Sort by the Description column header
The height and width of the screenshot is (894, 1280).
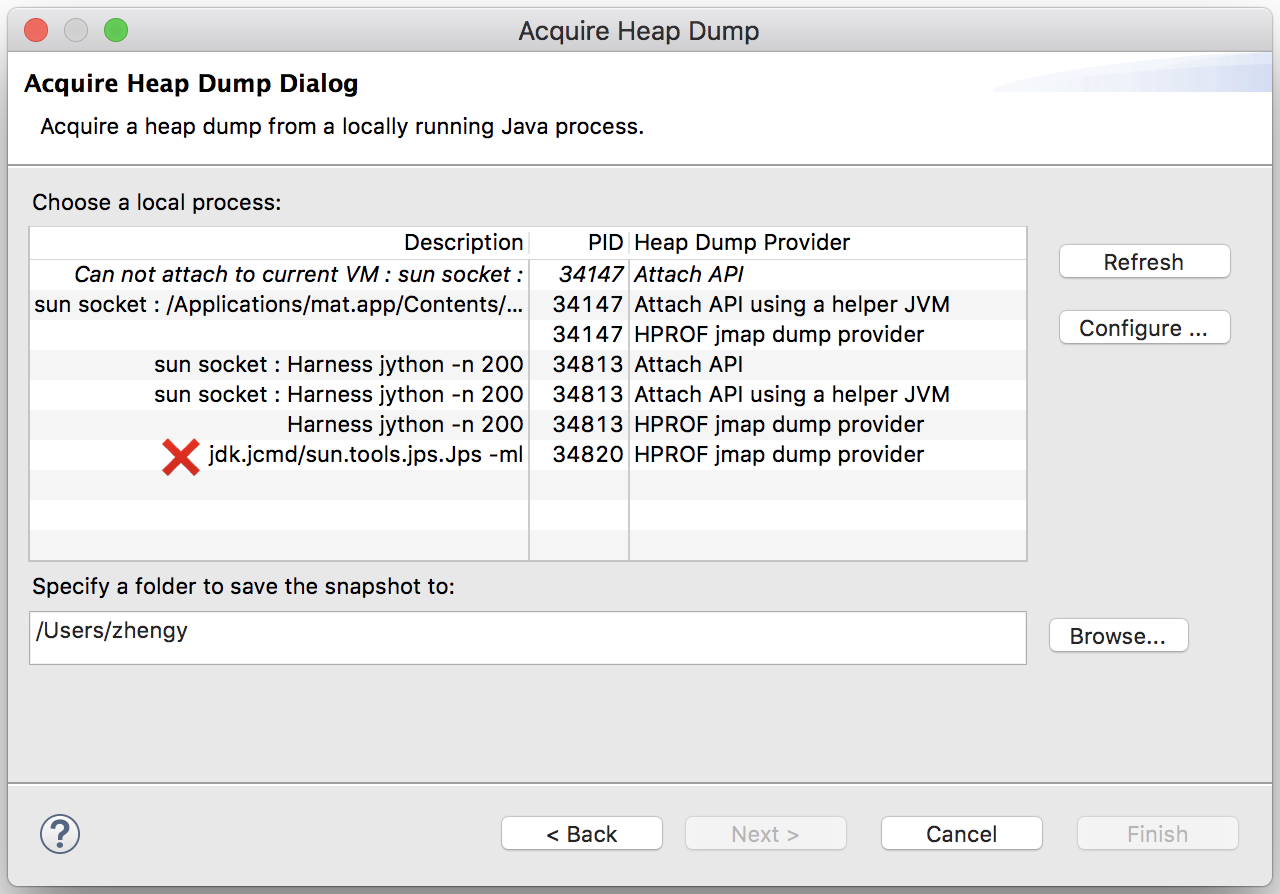(x=462, y=242)
